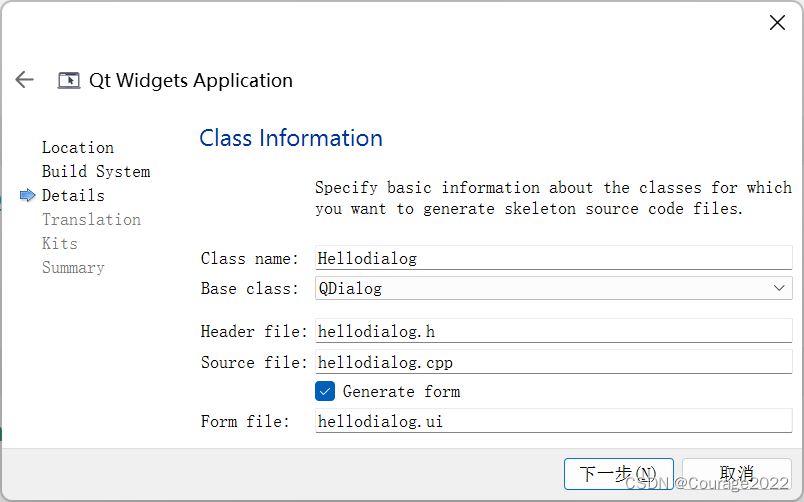The image size is (804, 502).
Task: Expand Base class list via chevron arrow
Action: 779,288
